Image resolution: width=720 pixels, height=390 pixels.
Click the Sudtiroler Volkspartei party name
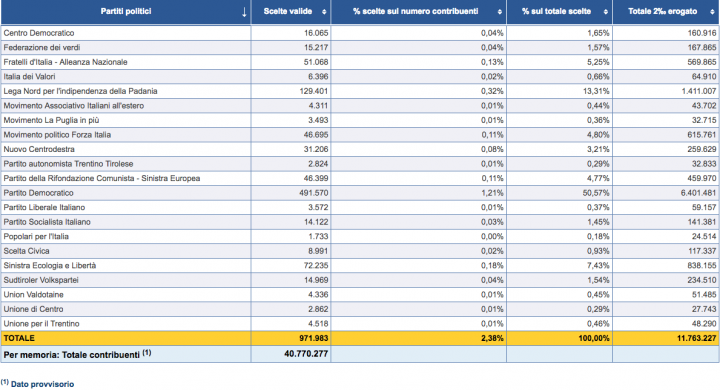point(41,280)
